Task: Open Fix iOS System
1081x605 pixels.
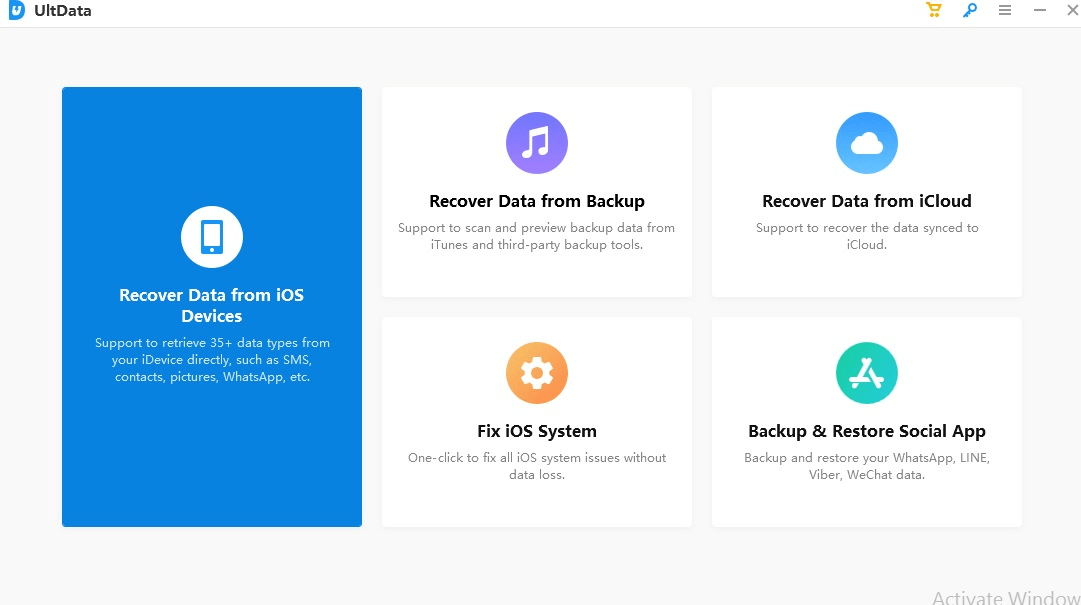Action: pos(536,431)
